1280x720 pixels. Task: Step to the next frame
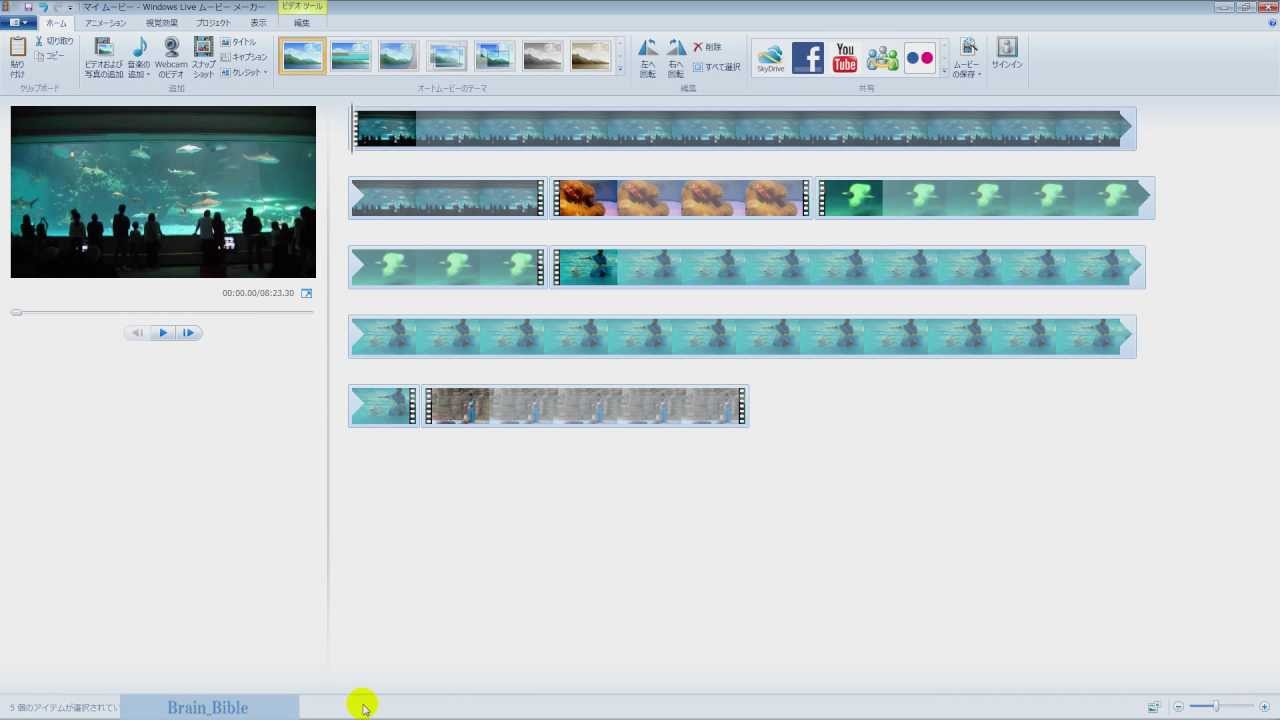click(x=189, y=333)
